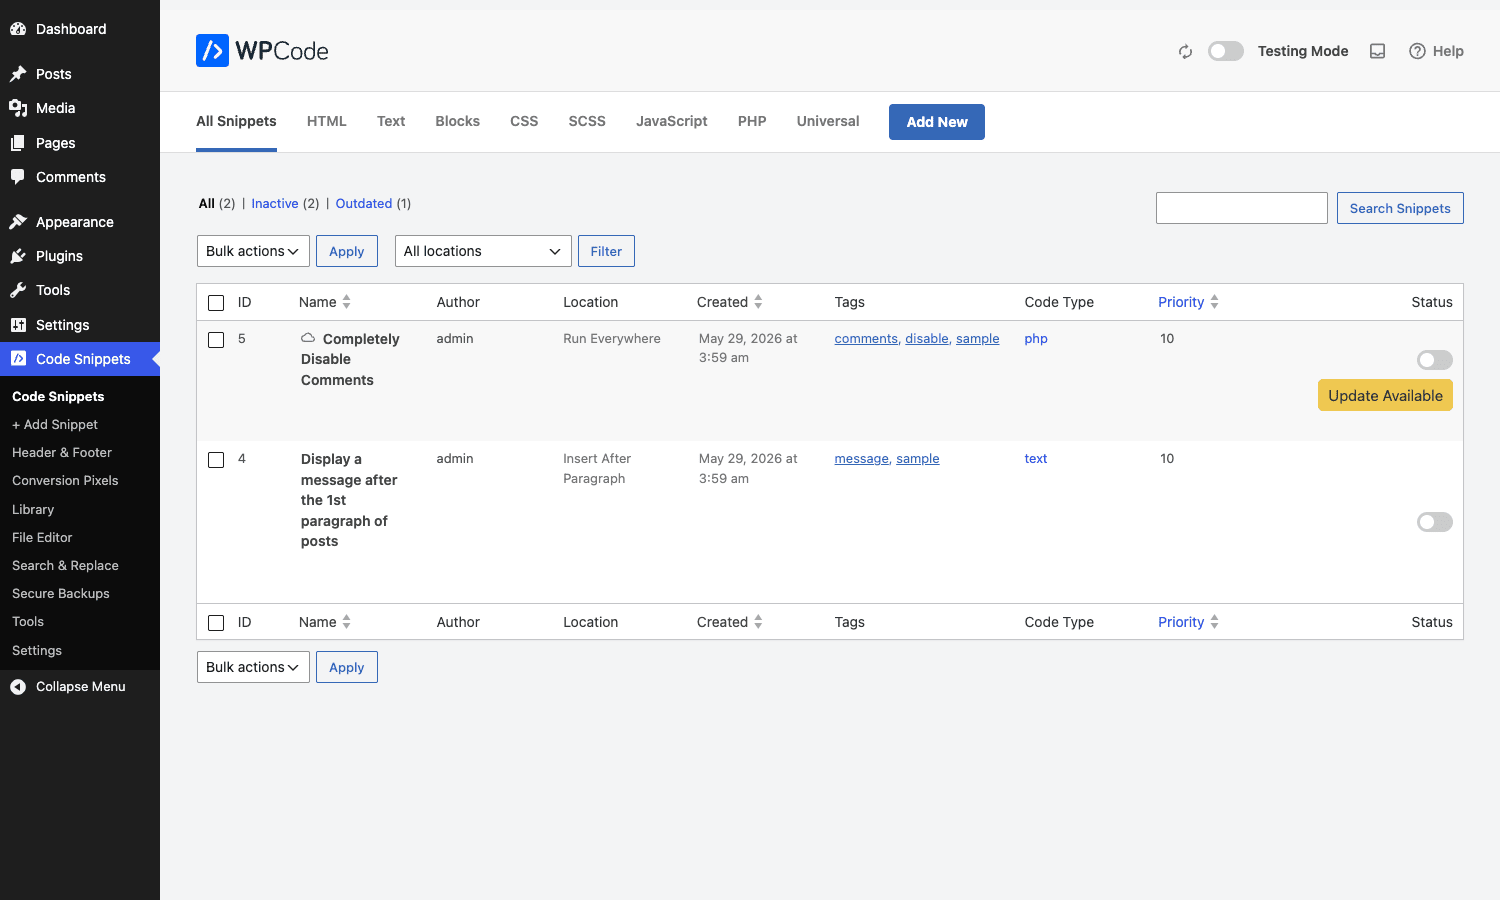Toggle Testing Mode switch
This screenshot has width=1500, height=900.
[x=1226, y=51]
